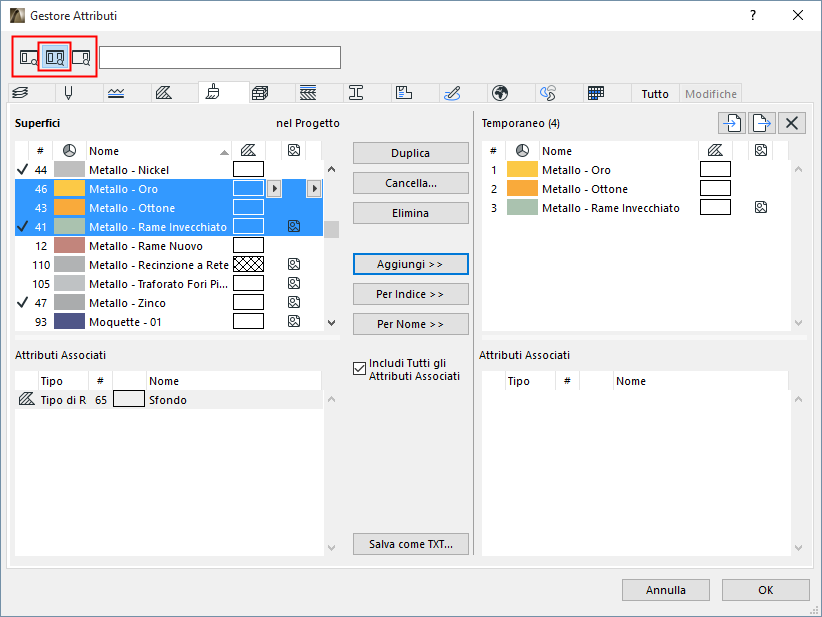This screenshot has width=822, height=617.
Task: Sort the Superfici list by Nome header
Action: click(x=159, y=151)
